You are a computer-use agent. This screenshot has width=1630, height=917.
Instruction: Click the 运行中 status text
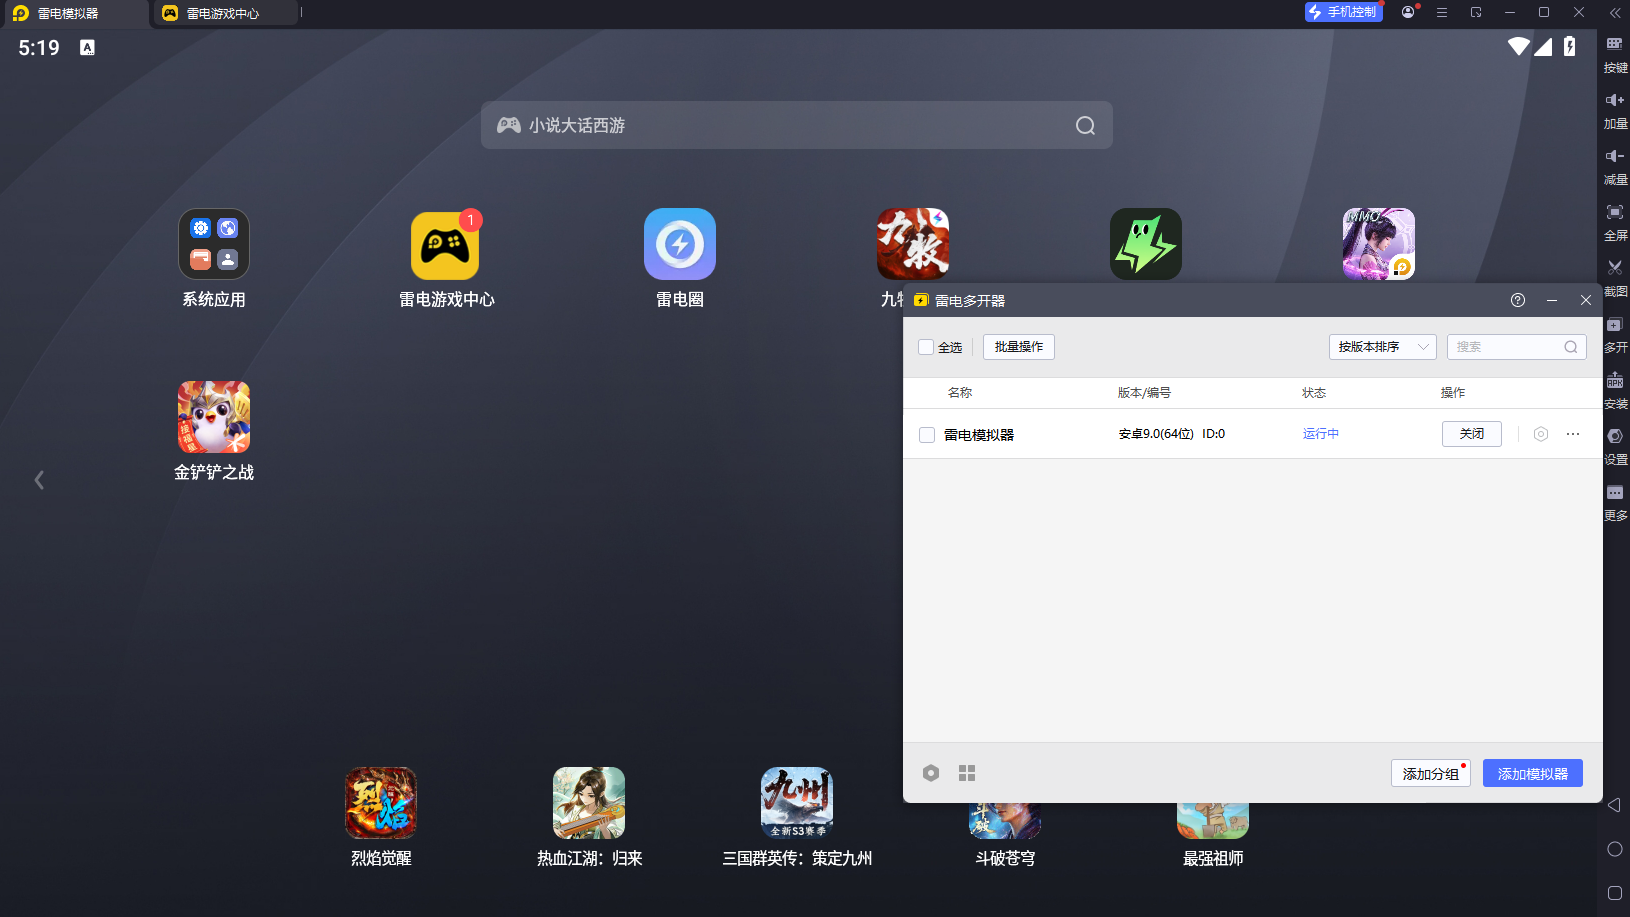coord(1321,434)
